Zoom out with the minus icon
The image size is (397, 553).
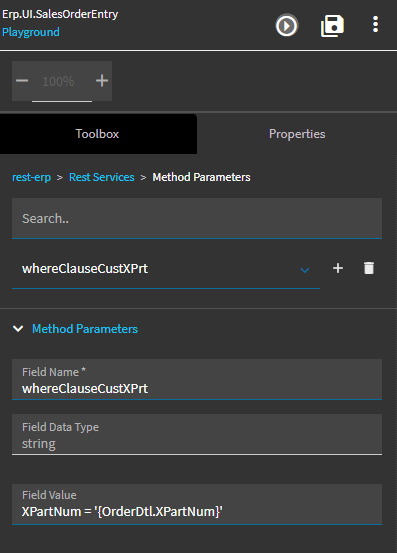(x=22, y=81)
